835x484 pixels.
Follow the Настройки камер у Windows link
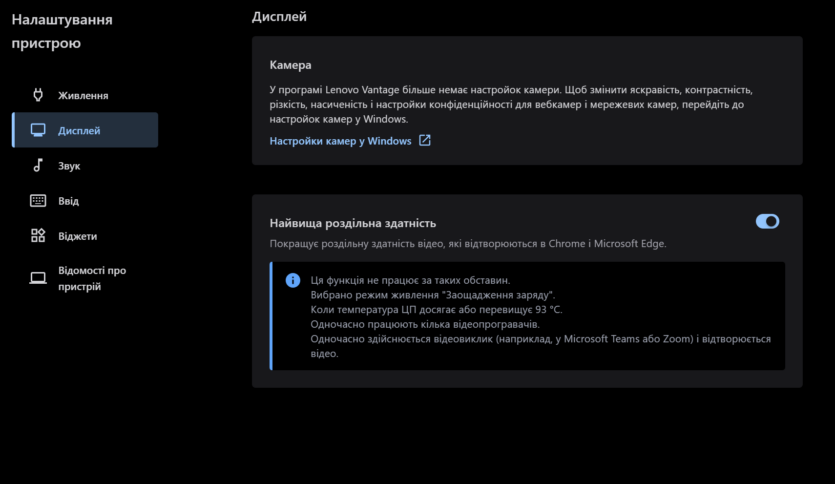pos(340,141)
